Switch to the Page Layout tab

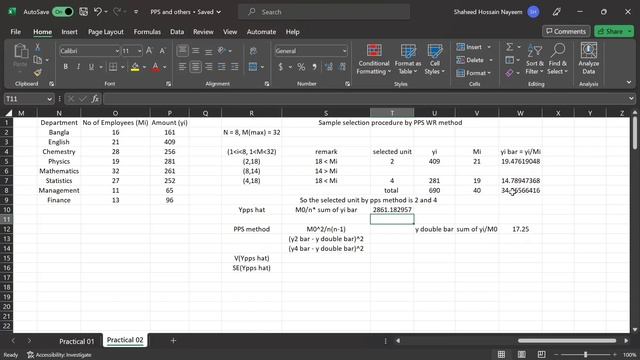click(x=106, y=31)
